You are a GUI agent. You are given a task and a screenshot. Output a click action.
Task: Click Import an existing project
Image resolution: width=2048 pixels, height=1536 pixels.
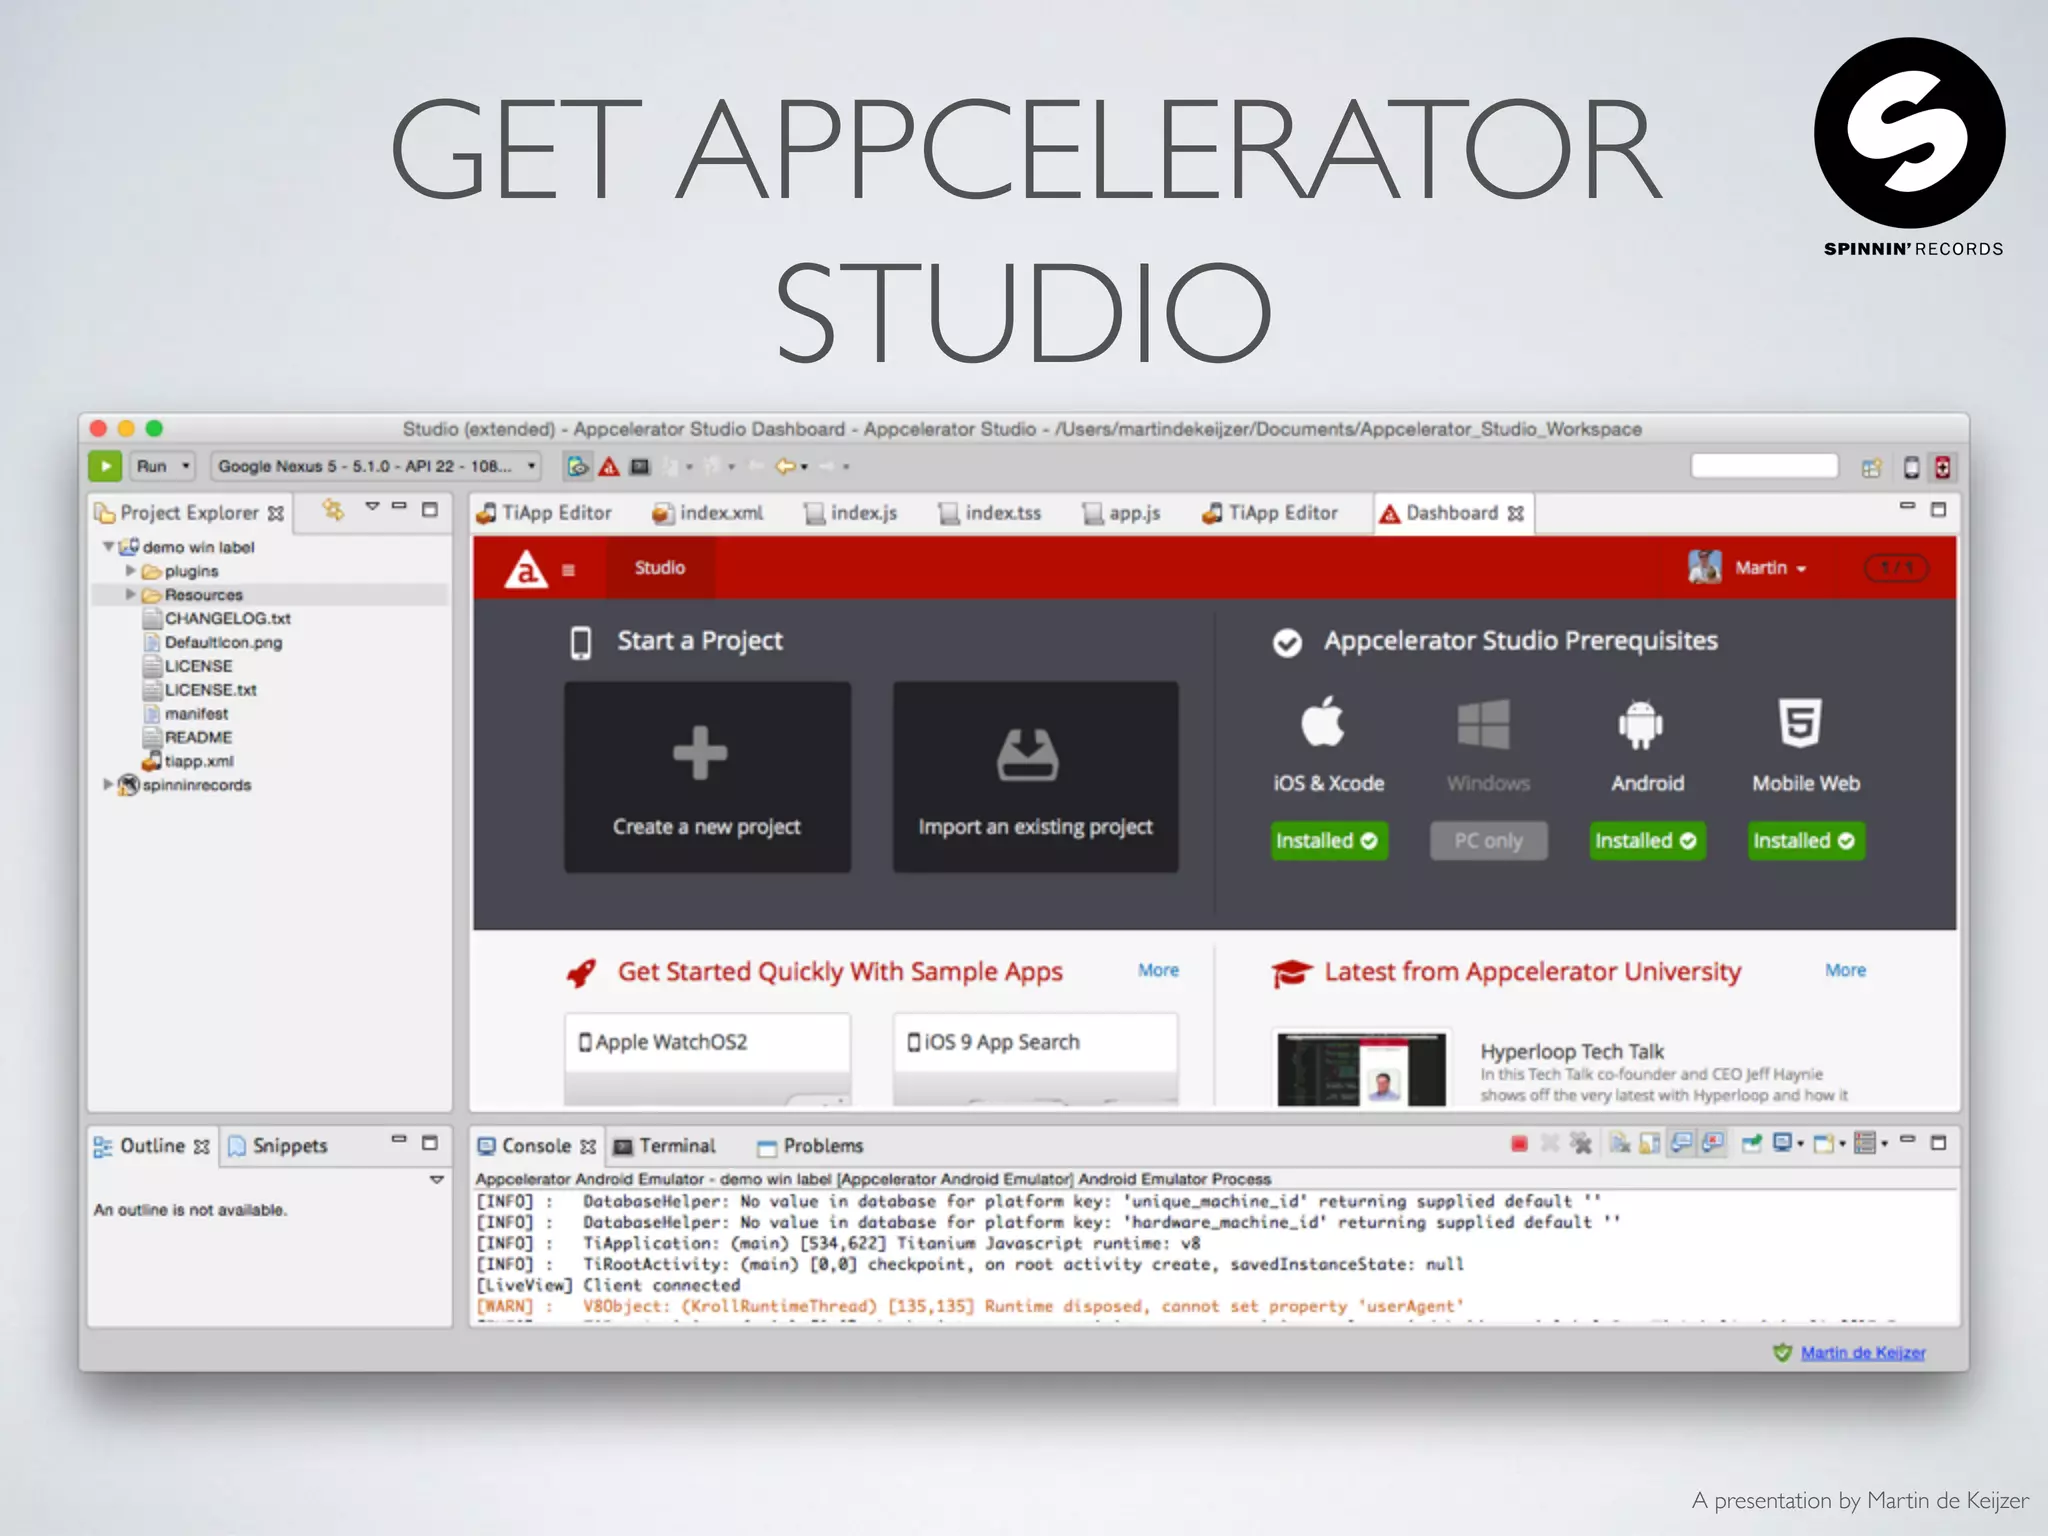click(1035, 777)
